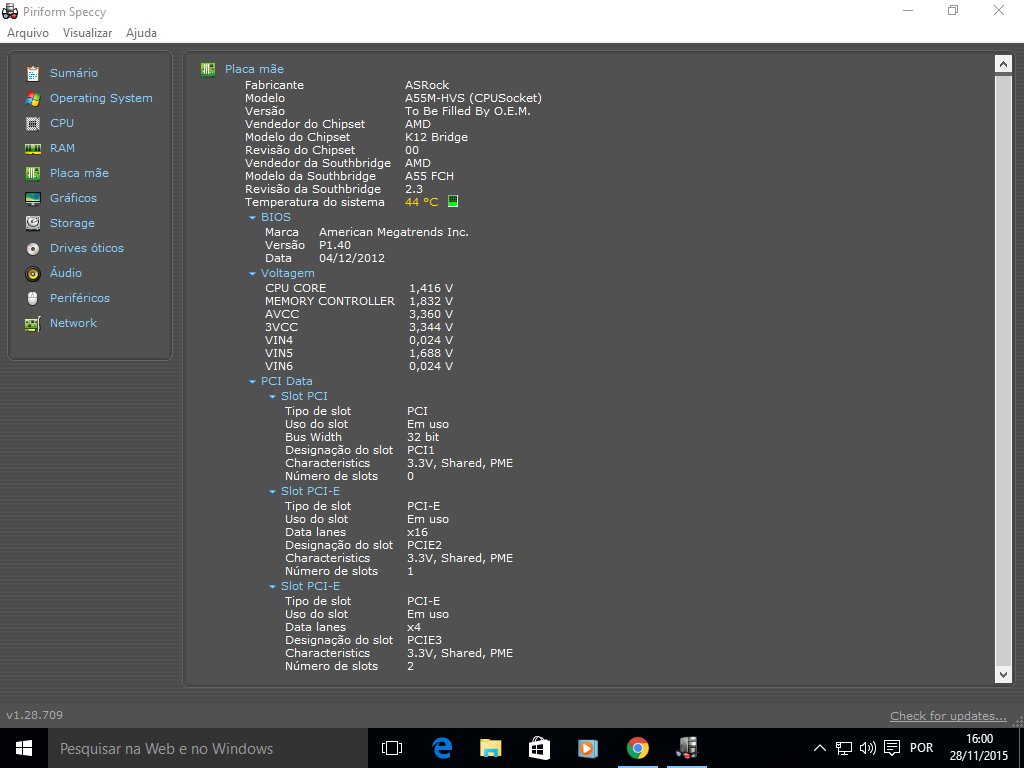The width and height of the screenshot is (1024, 768).
Task: Click the 32 bit Bus Width value
Action: 423,438
